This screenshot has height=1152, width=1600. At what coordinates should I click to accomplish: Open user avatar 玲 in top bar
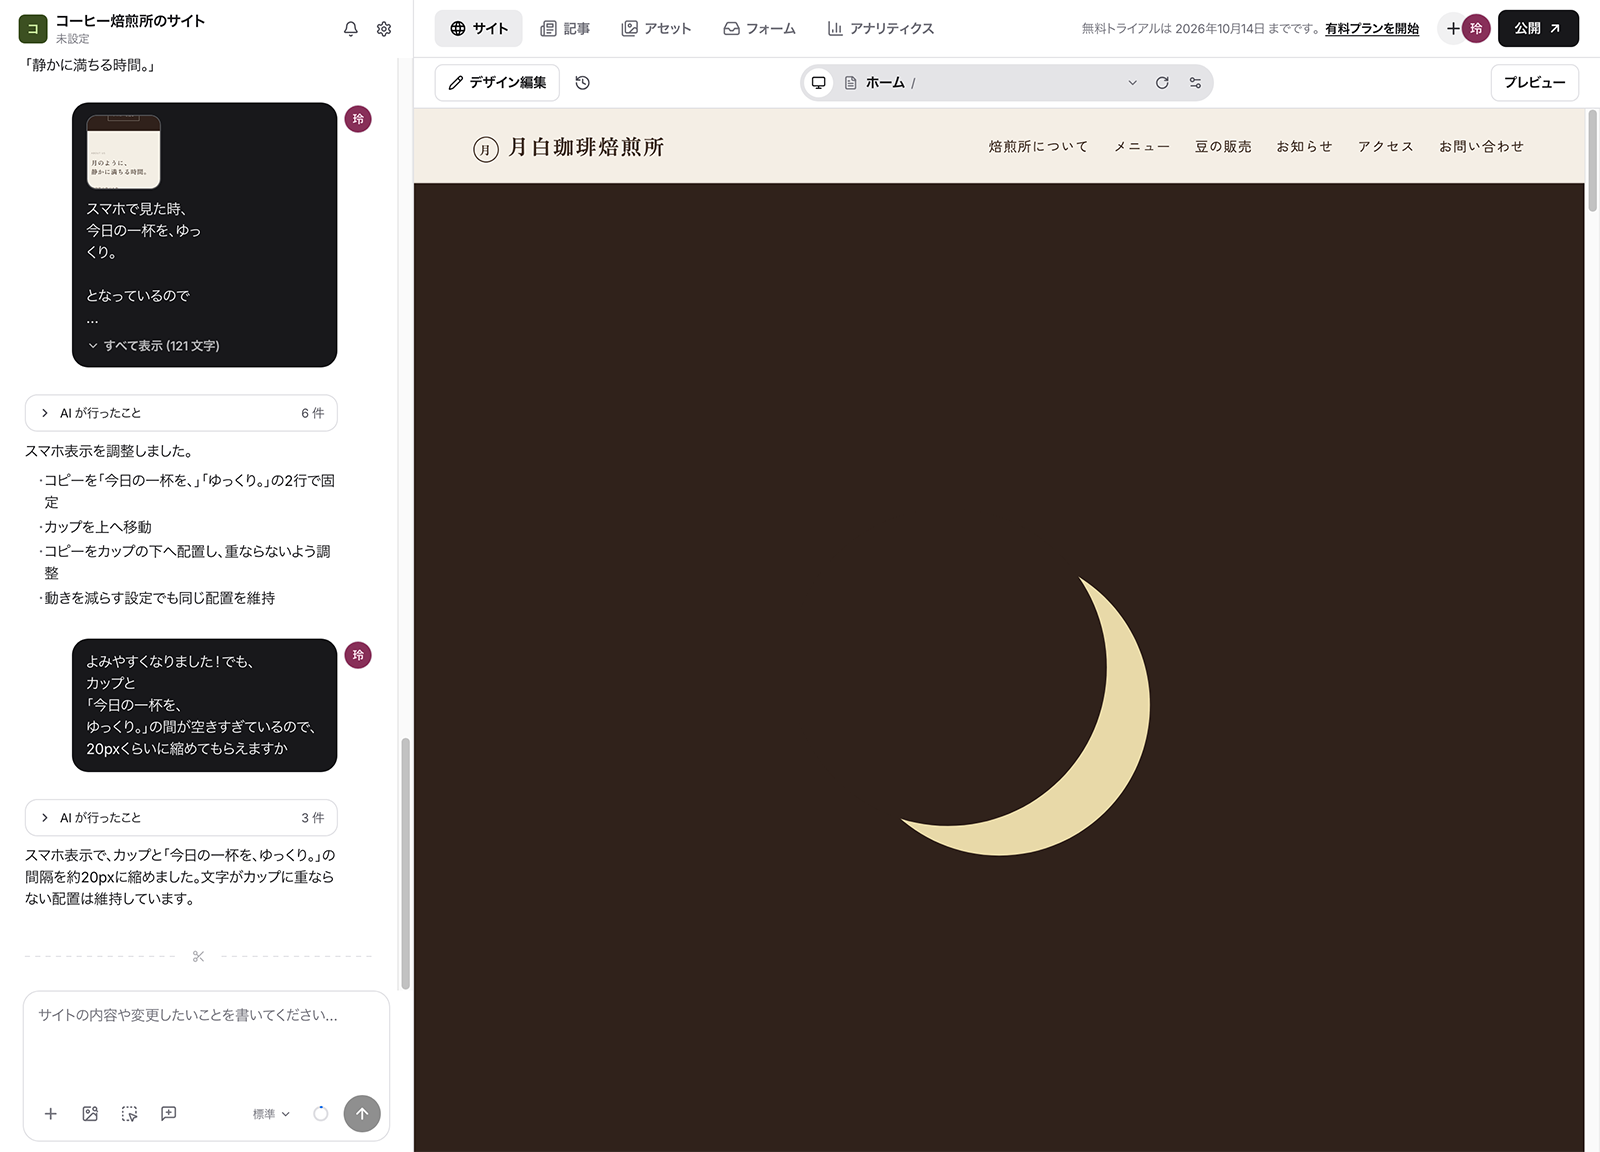pyautogui.click(x=1476, y=29)
